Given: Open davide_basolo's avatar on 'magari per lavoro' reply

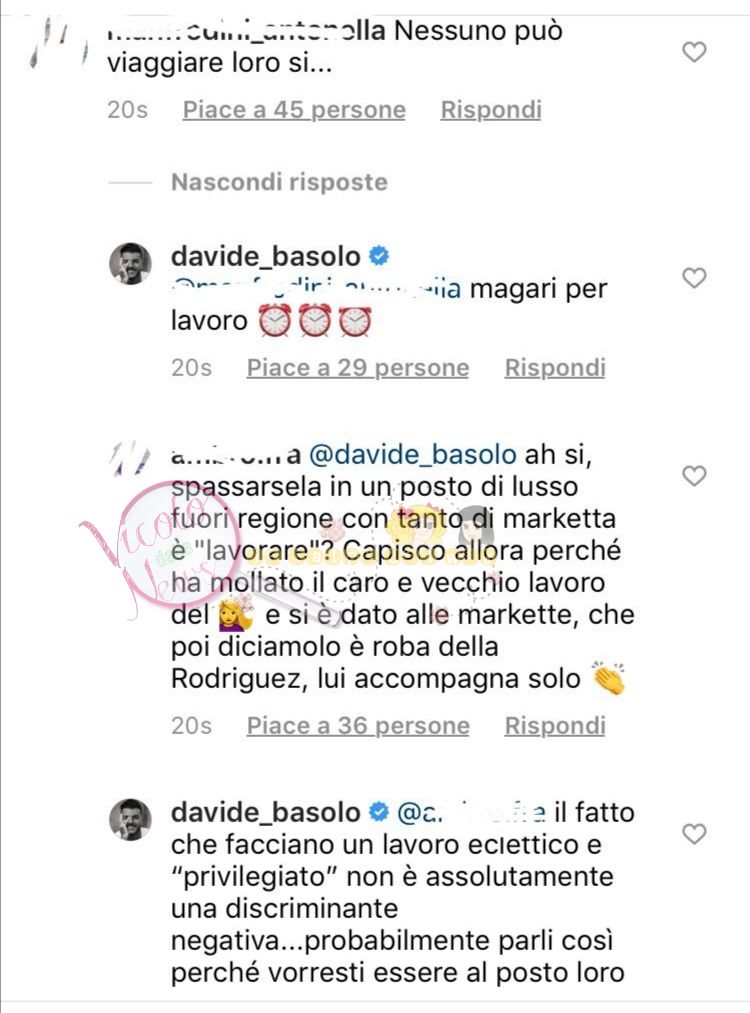Looking at the screenshot, I should [x=130, y=264].
